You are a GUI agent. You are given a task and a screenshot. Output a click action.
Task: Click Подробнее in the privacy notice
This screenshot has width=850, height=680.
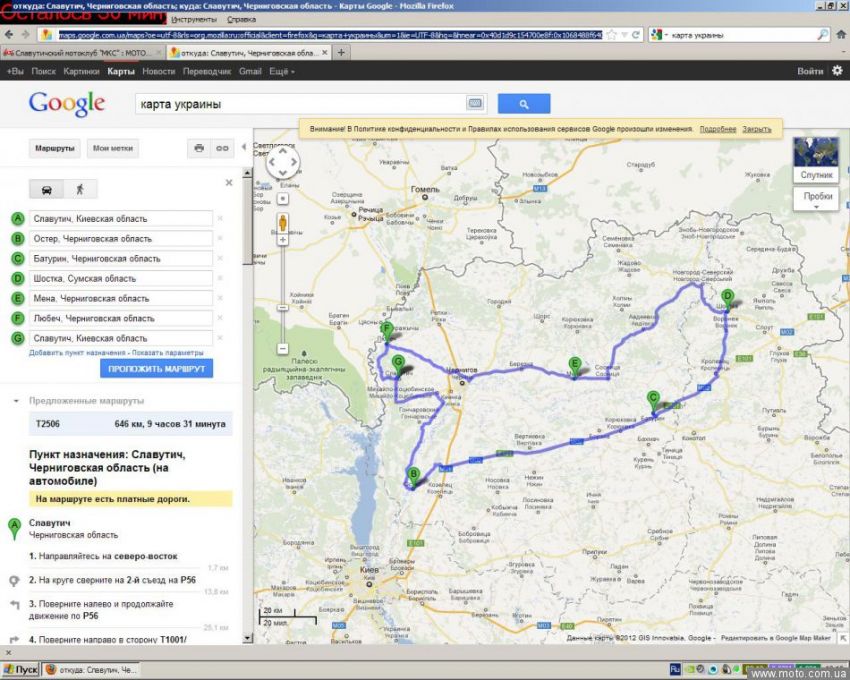coord(718,129)
